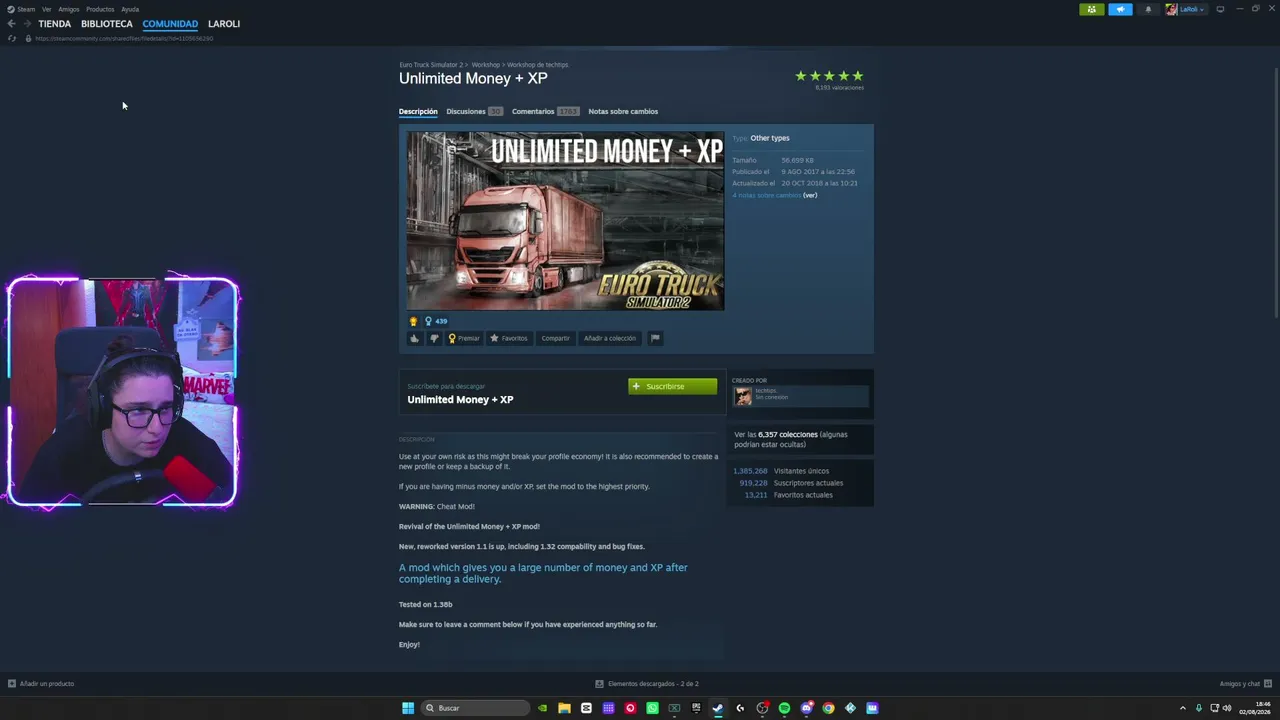This screenshot has height=720, width=1280.
Task: Select the Descripción tab
Action: pos(418,111)
